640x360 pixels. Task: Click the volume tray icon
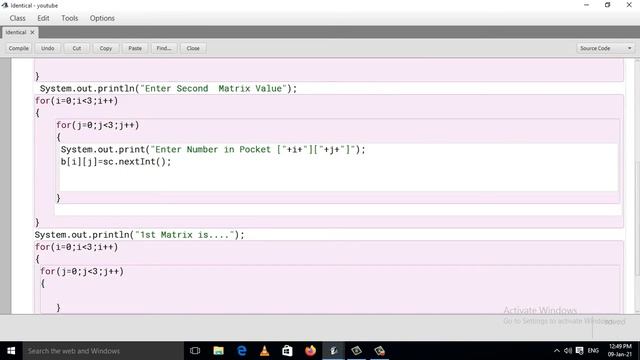click(568, 351)
